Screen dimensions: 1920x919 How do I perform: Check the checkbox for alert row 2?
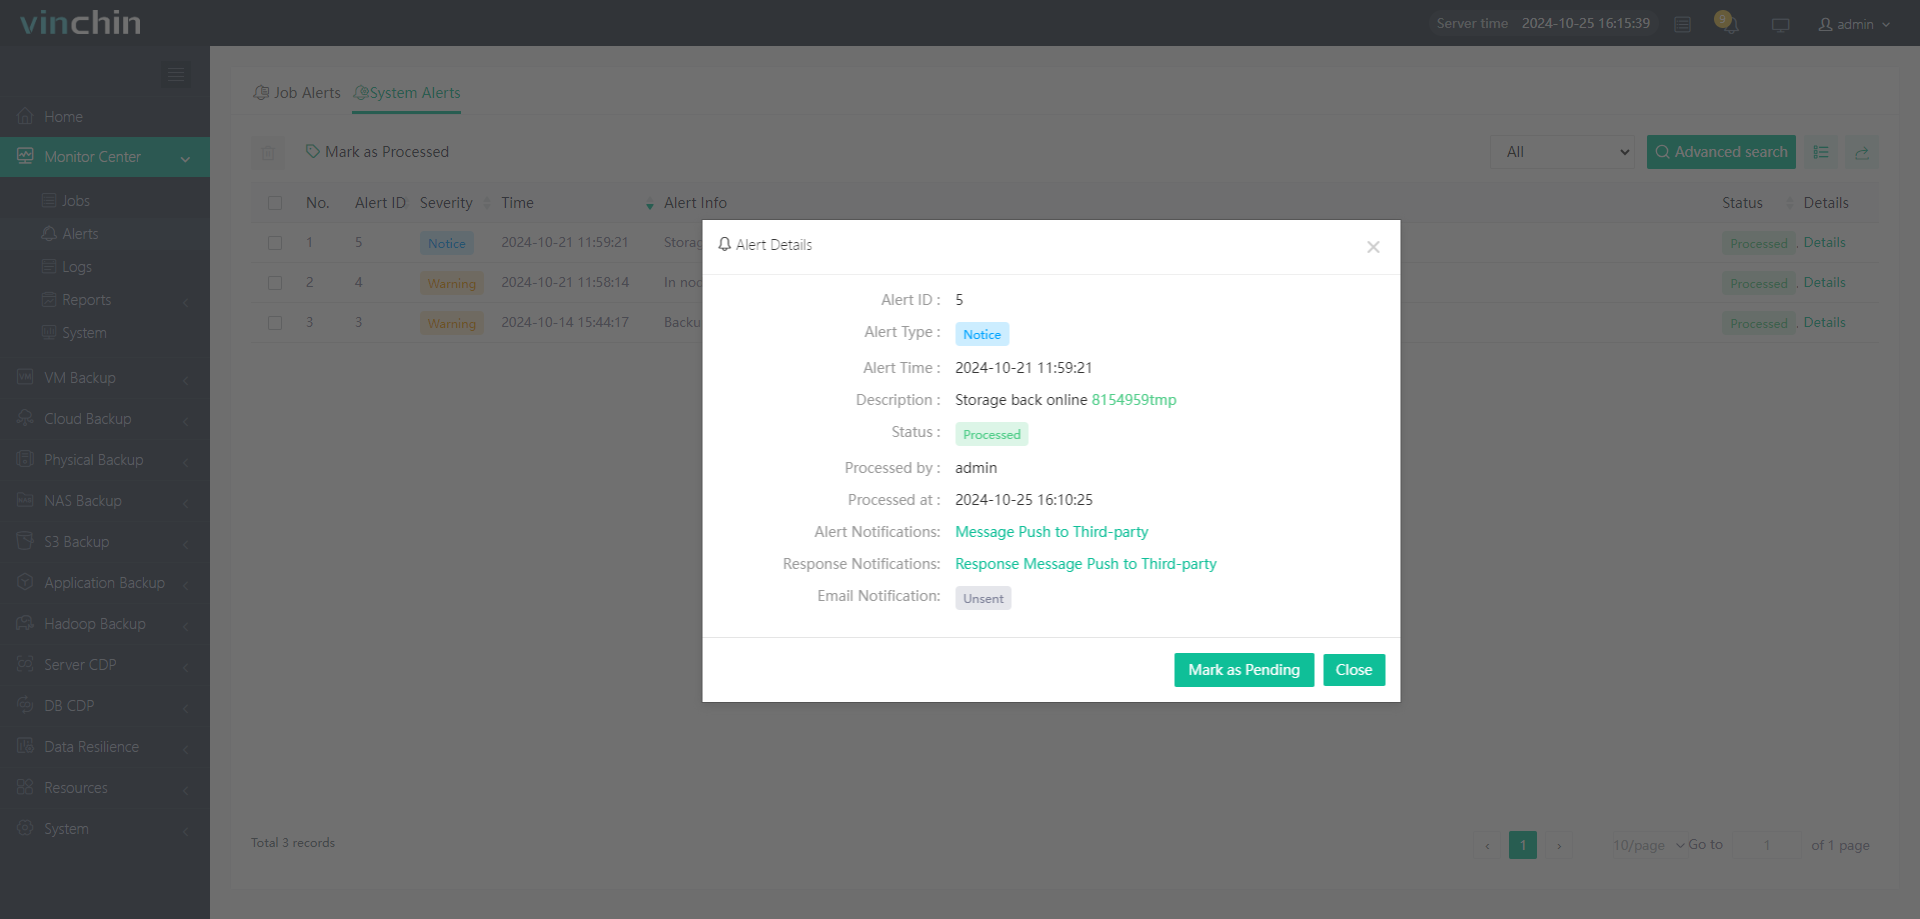point(275,282)
